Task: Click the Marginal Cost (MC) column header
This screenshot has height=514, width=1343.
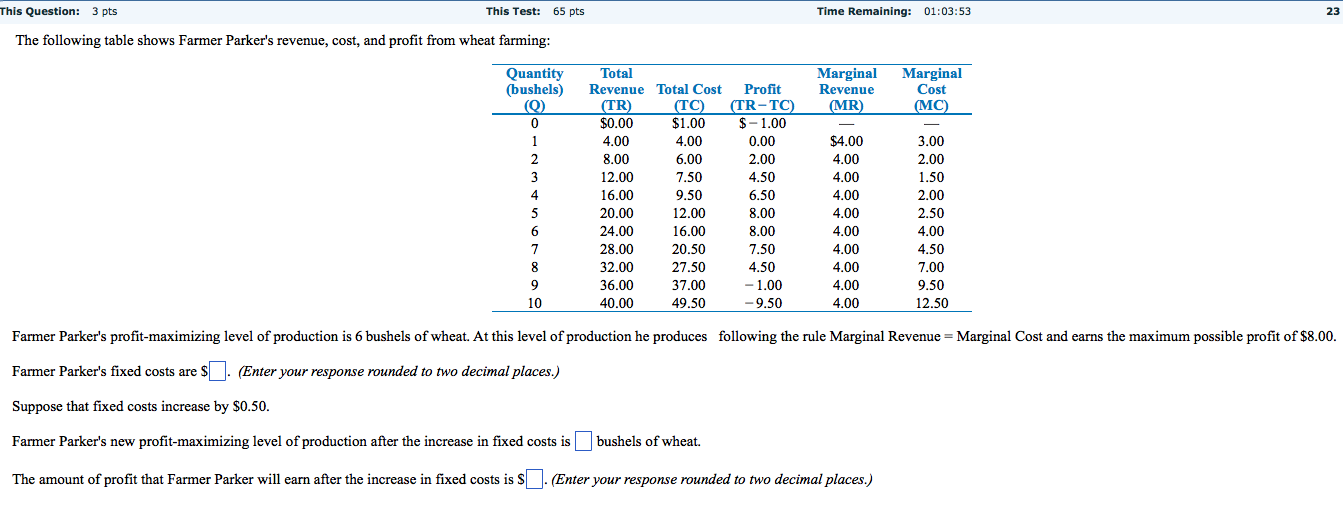Action: coord(931,89)
